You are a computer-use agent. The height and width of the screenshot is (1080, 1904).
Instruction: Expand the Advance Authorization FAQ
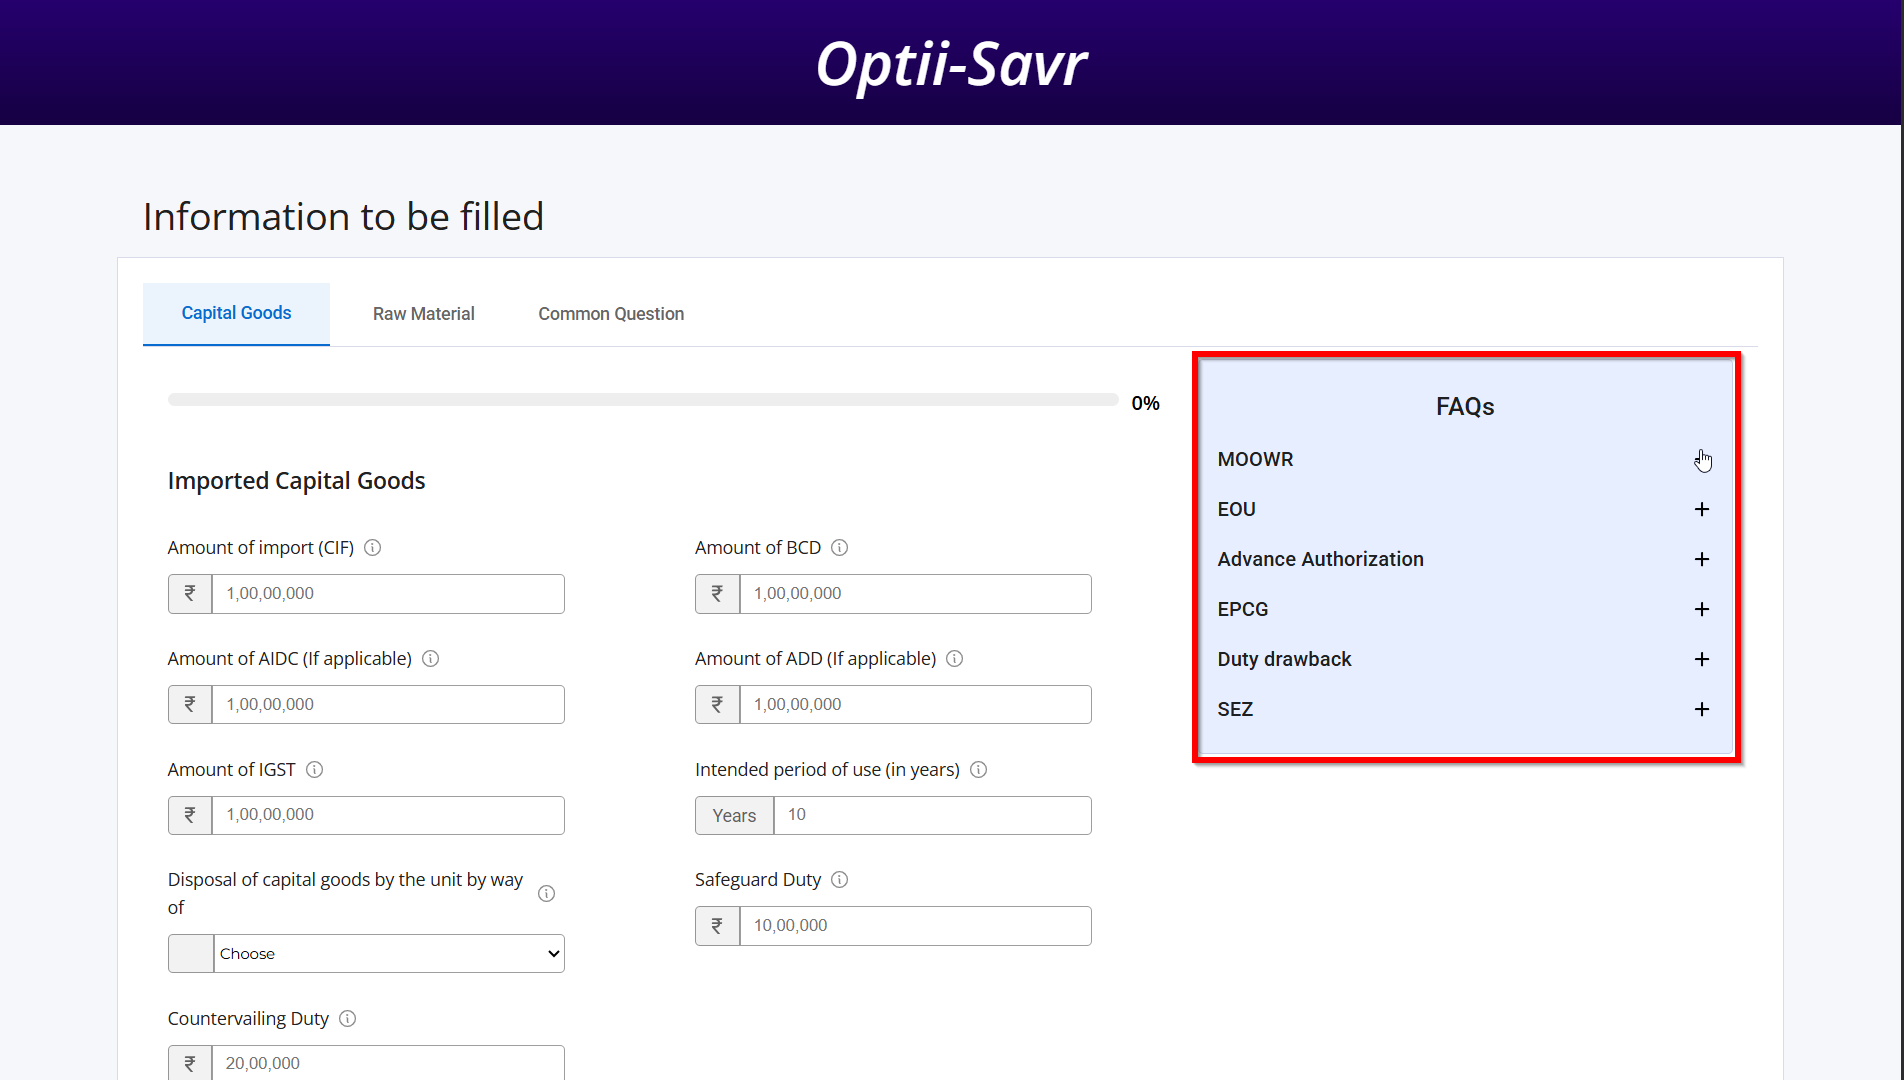1702,559
